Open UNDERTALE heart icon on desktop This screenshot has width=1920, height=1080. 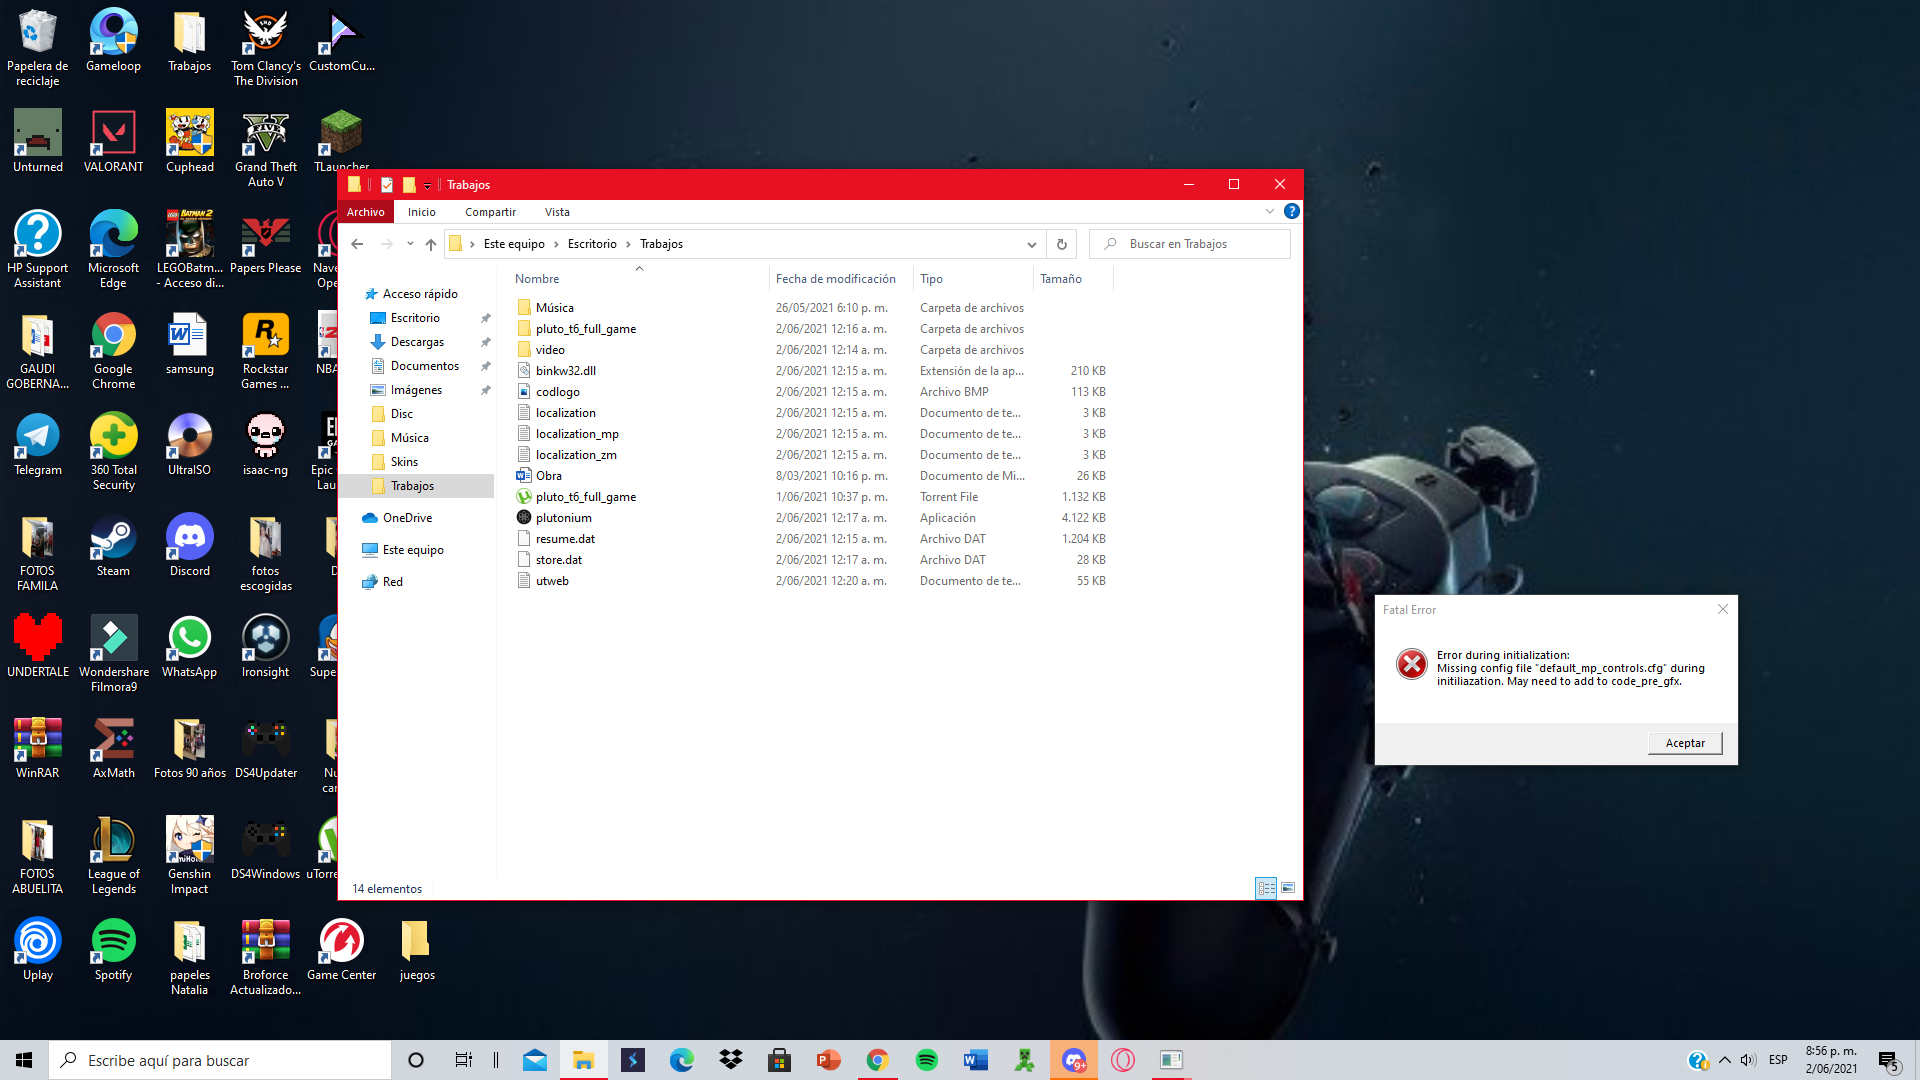pyautogui.click(x=38, y=647)
